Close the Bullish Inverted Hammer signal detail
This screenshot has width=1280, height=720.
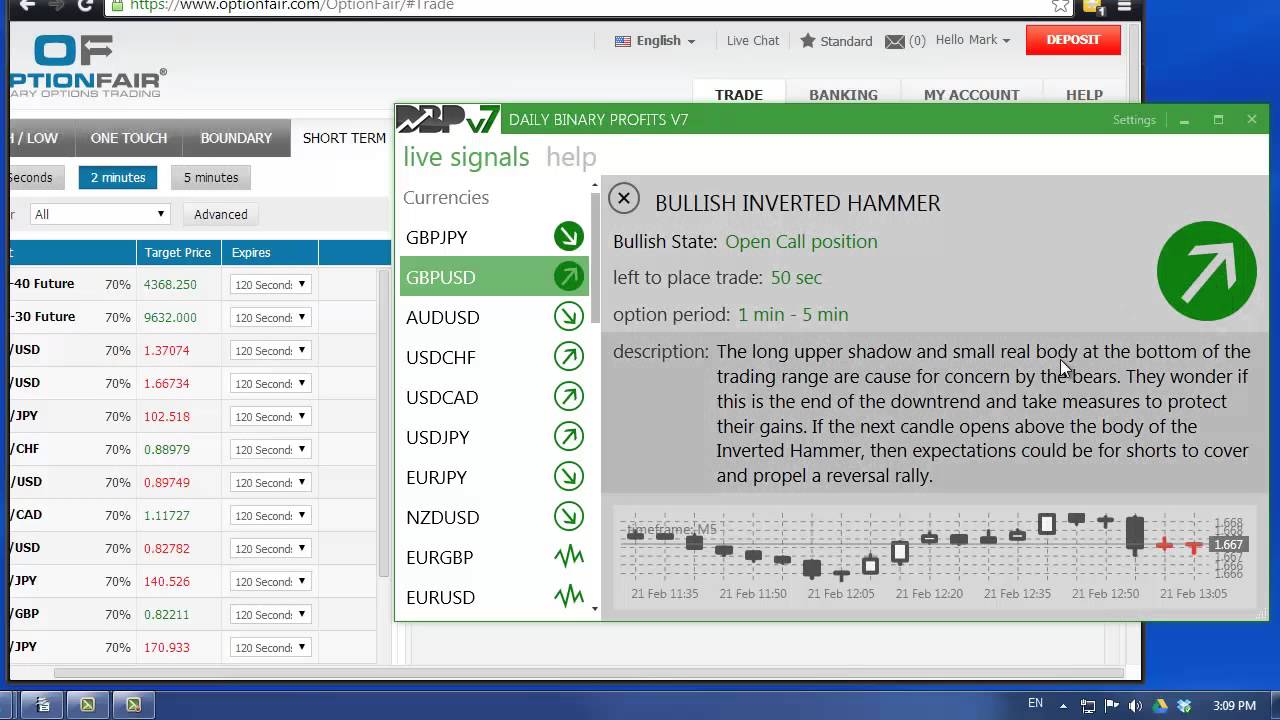click(x=624, y=199)
